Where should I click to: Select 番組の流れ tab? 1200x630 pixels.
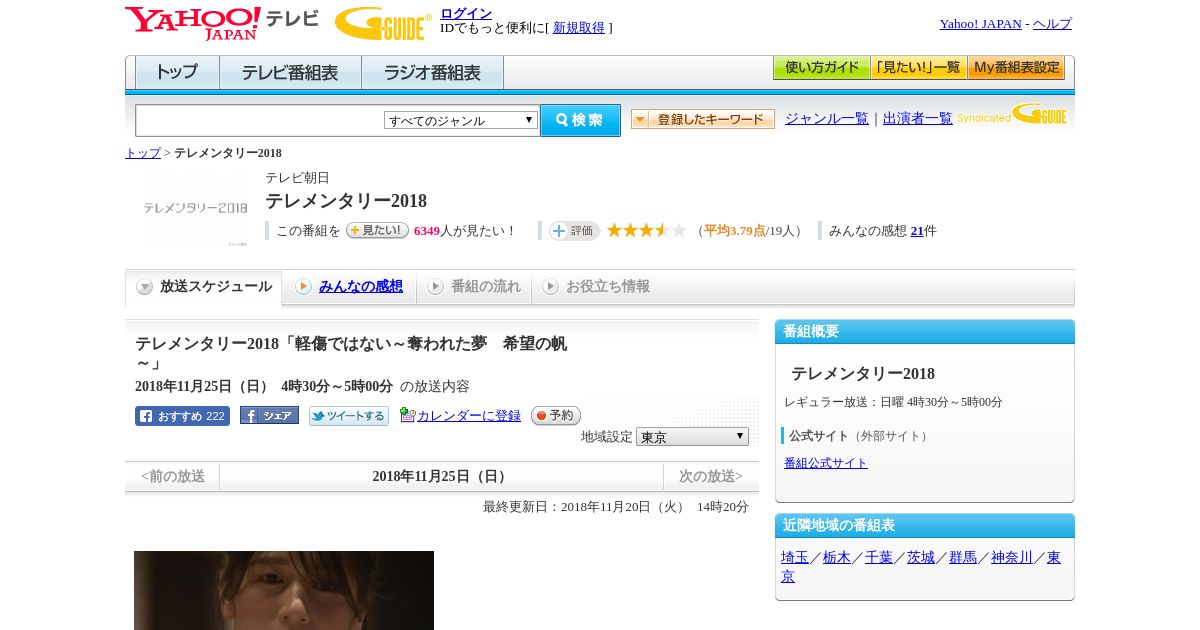474,287
